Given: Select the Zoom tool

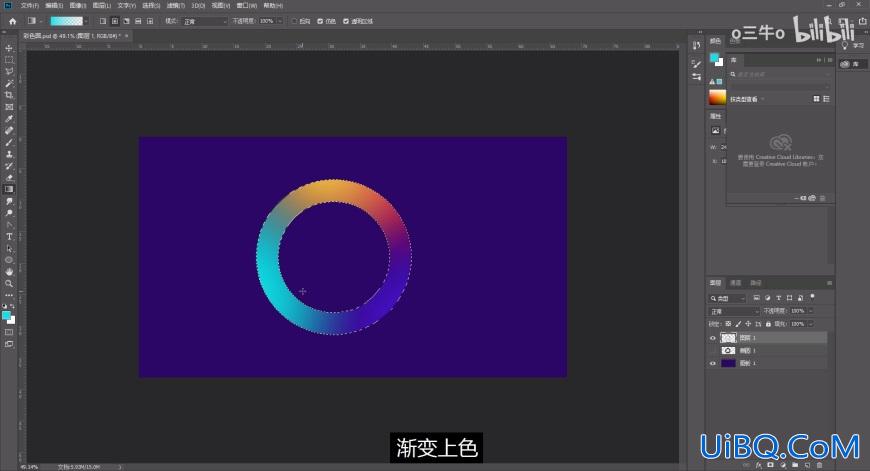Looking at the screenshot, I should pyautogui.click(x=9, y=283).
